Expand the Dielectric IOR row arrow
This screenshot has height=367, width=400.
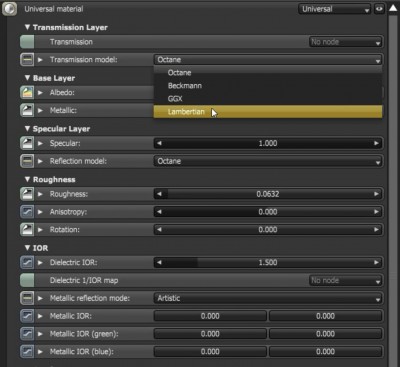click(40, 263)
